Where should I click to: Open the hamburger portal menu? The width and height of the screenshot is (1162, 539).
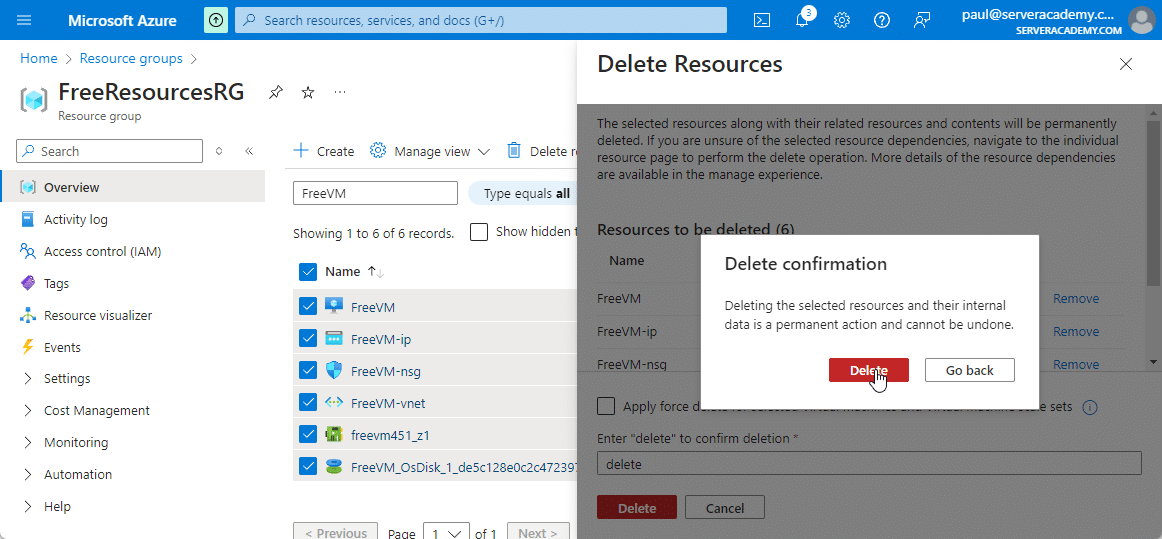25,20
